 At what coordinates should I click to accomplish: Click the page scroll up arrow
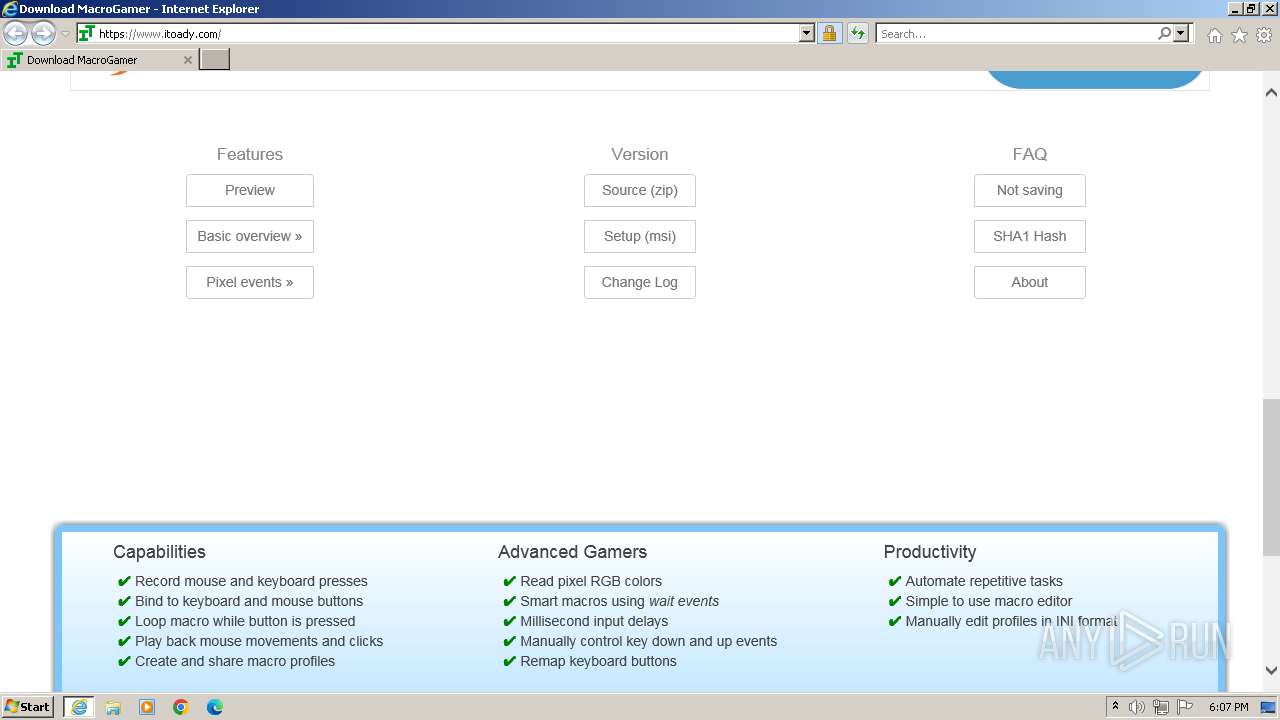1271,92
